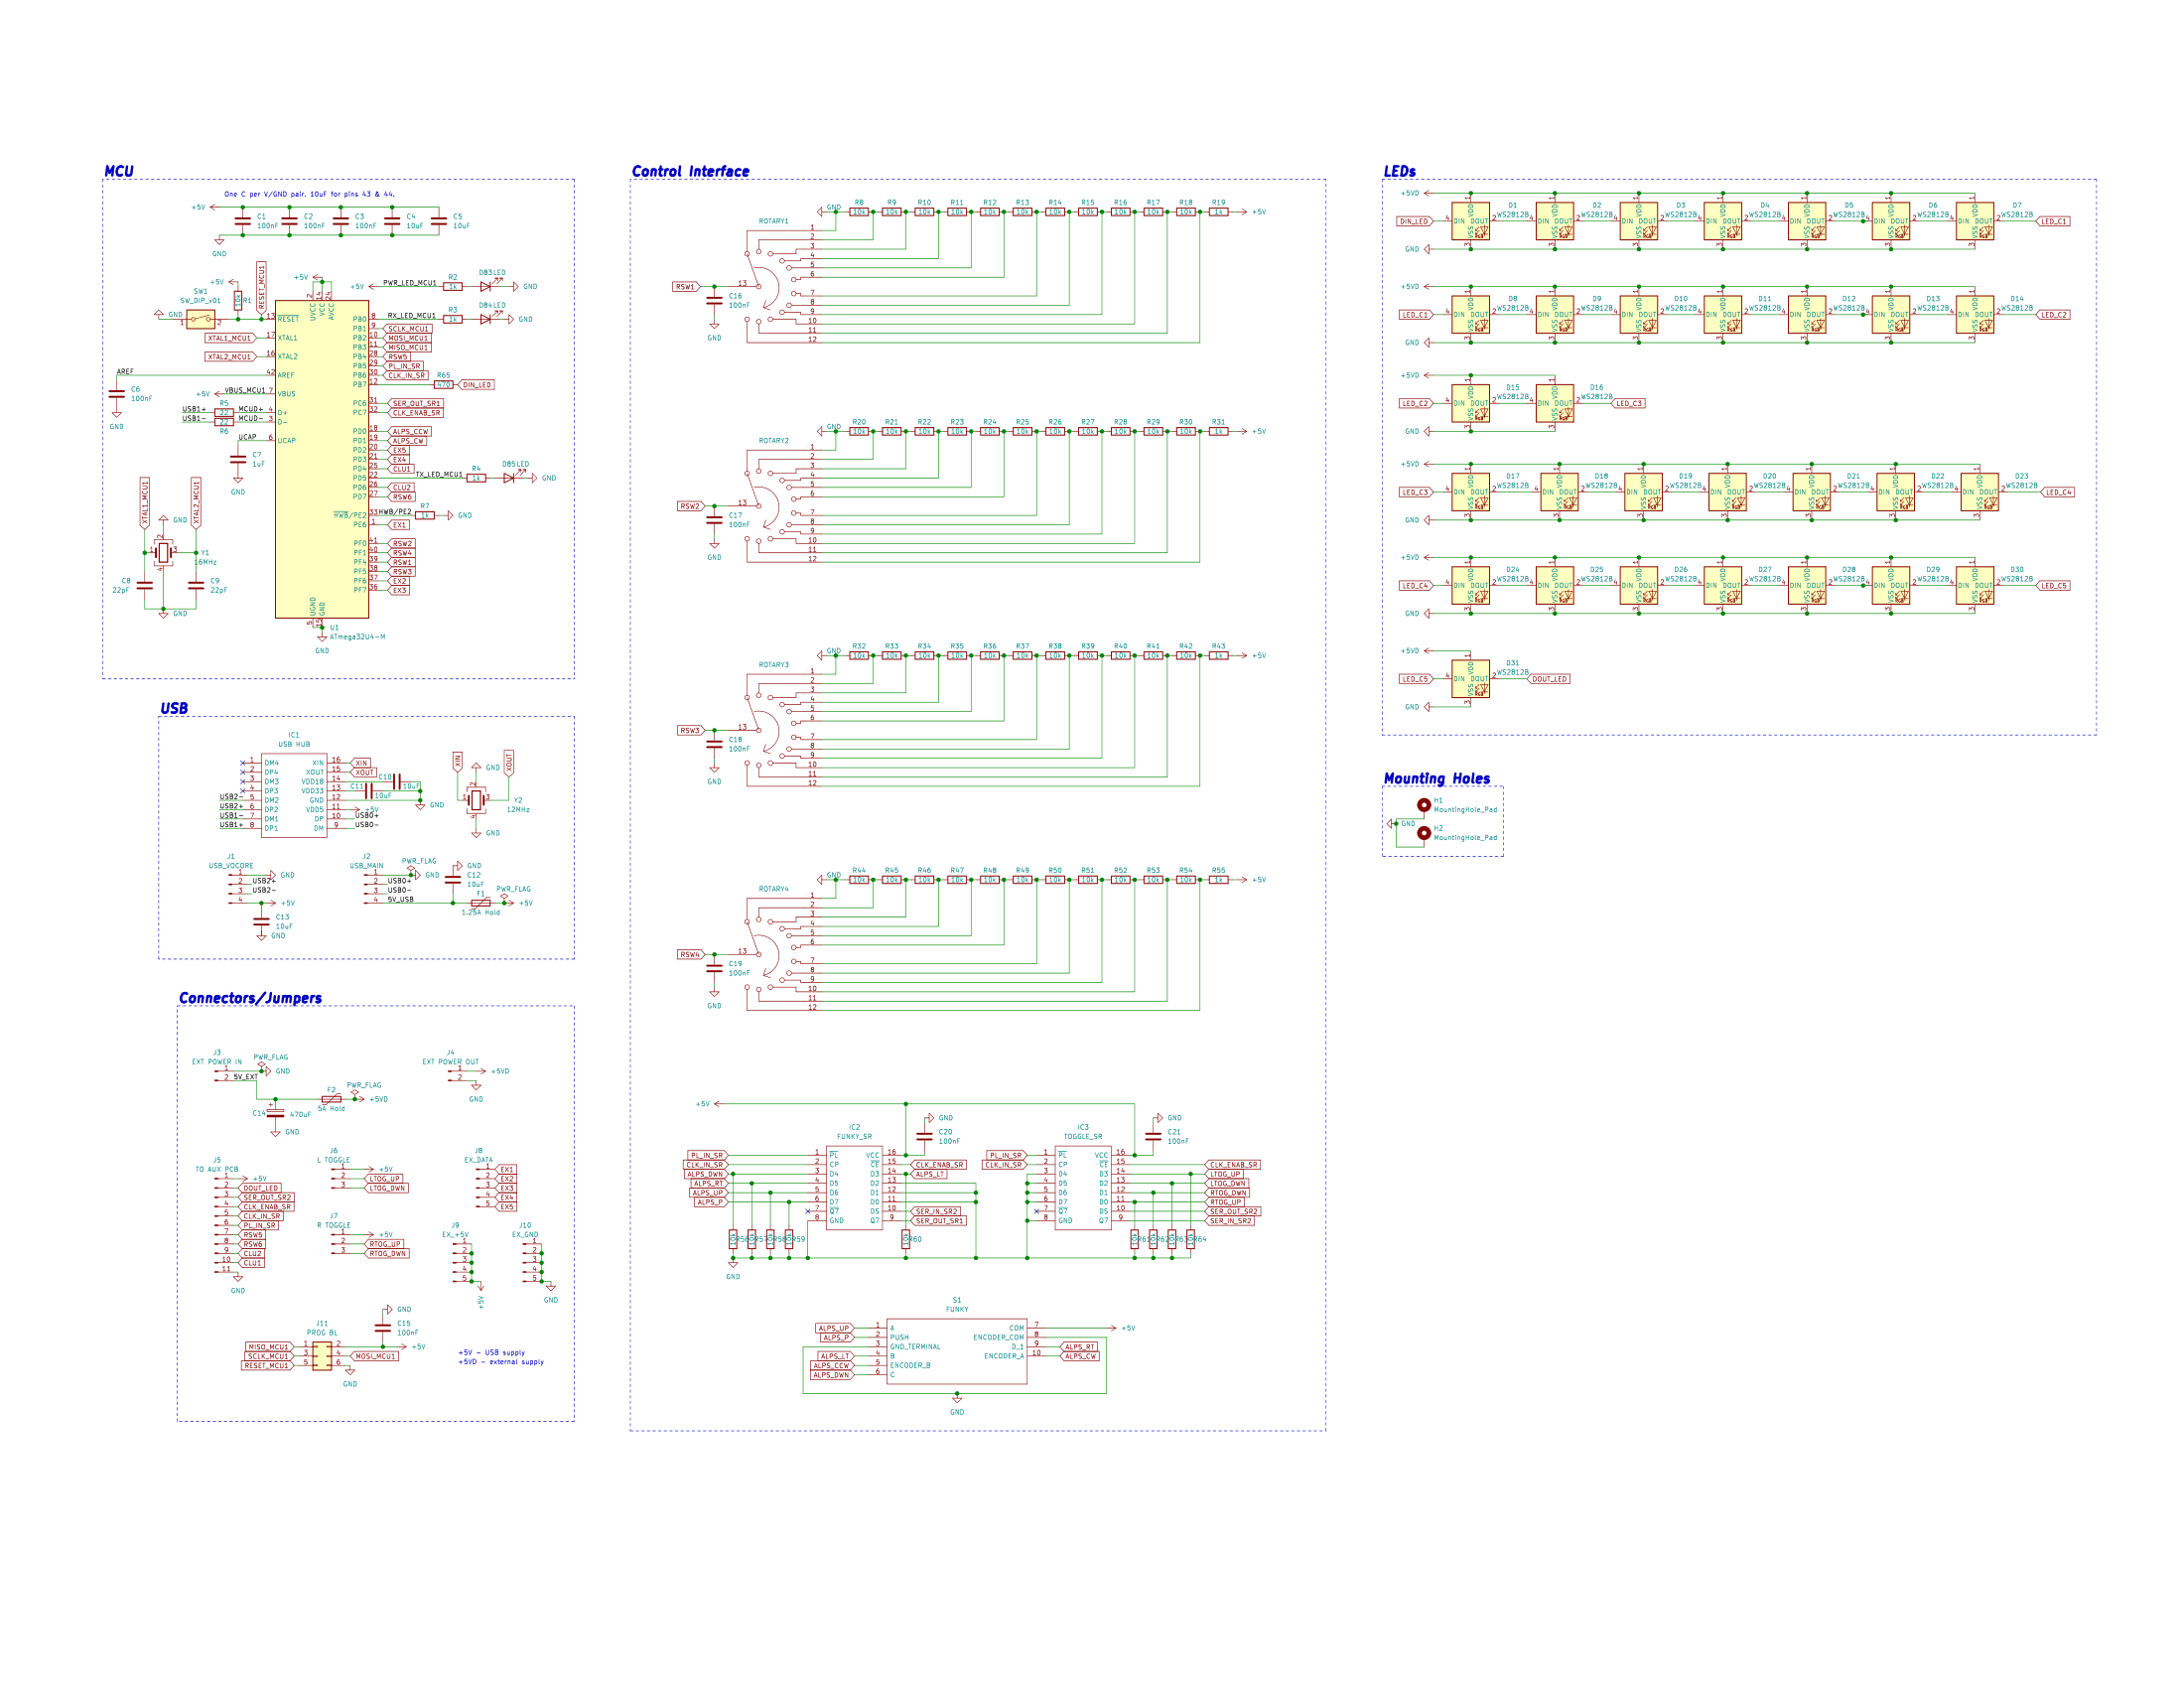Click the ATmega32U4-M chip body
The height and width of the screenshot is (1688, 2184).
point(322,460)
